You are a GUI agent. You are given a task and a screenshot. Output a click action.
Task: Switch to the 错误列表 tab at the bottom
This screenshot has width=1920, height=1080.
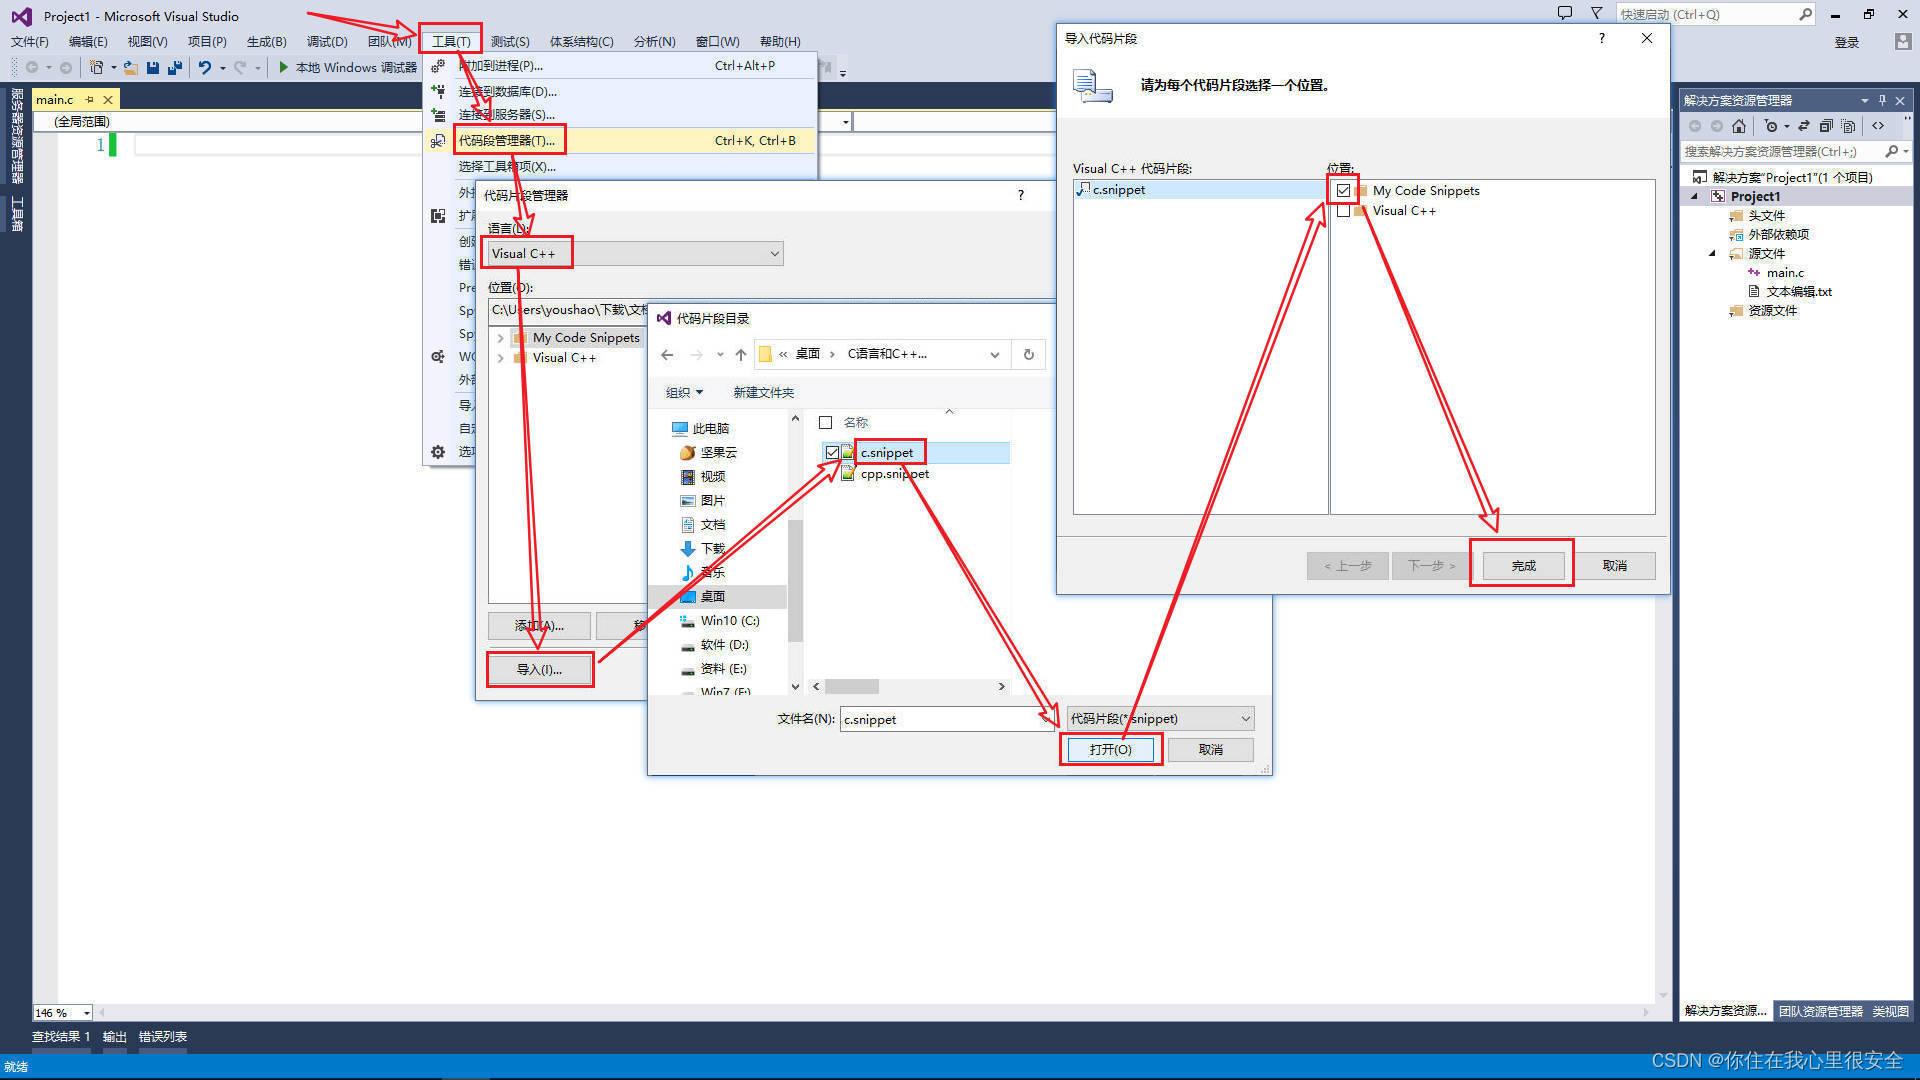pyautogui.click(x=162, y=1036)
